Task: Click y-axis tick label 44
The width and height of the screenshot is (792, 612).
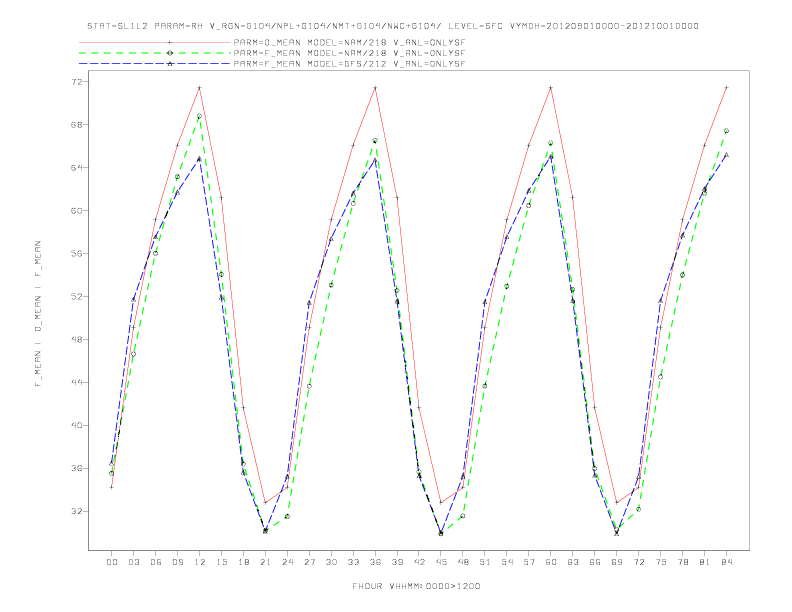Action: click(78, 382)
